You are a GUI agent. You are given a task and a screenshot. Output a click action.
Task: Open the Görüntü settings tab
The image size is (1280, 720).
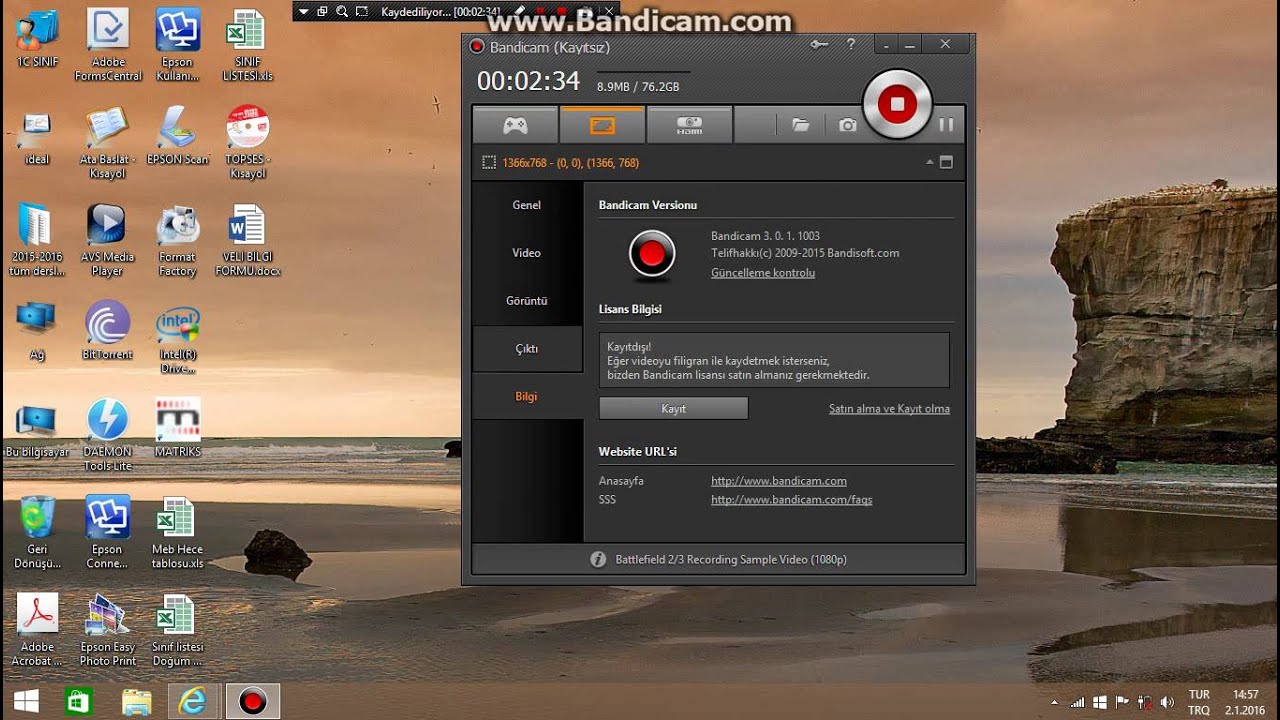pyautogui.click(x=527, y=301)
